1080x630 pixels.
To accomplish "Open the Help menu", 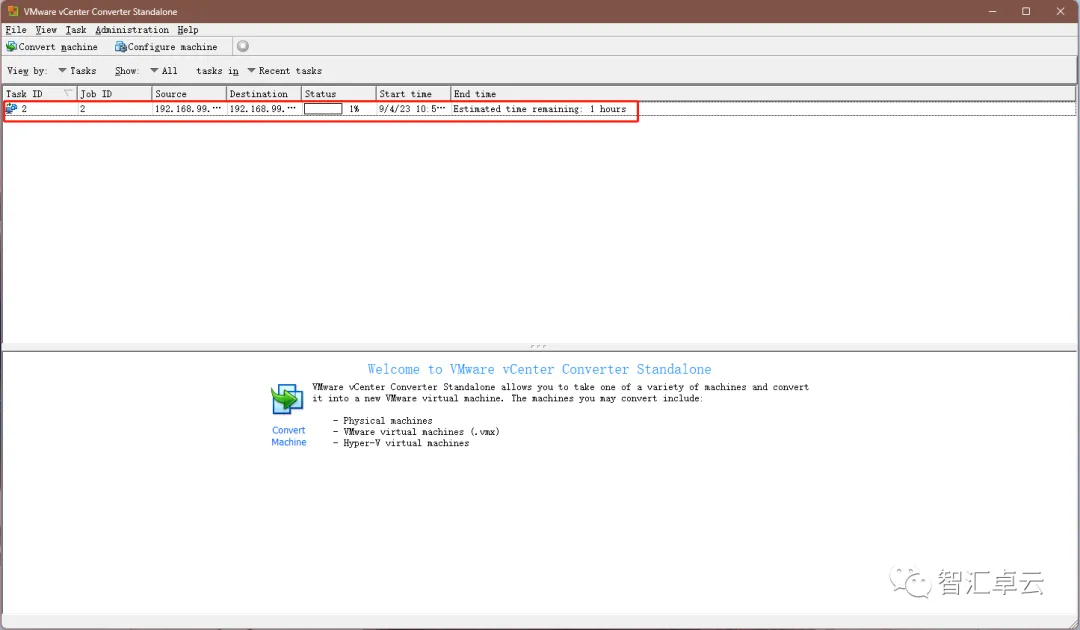I will point(187,30).
